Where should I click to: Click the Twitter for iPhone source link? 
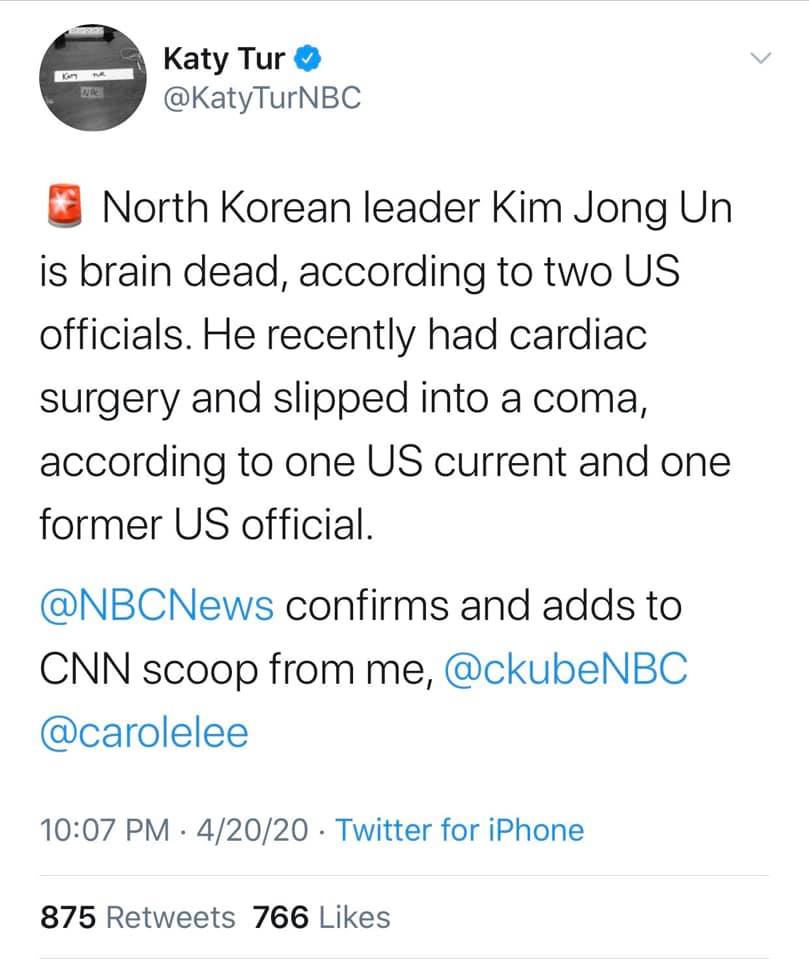tap(460, 831)
